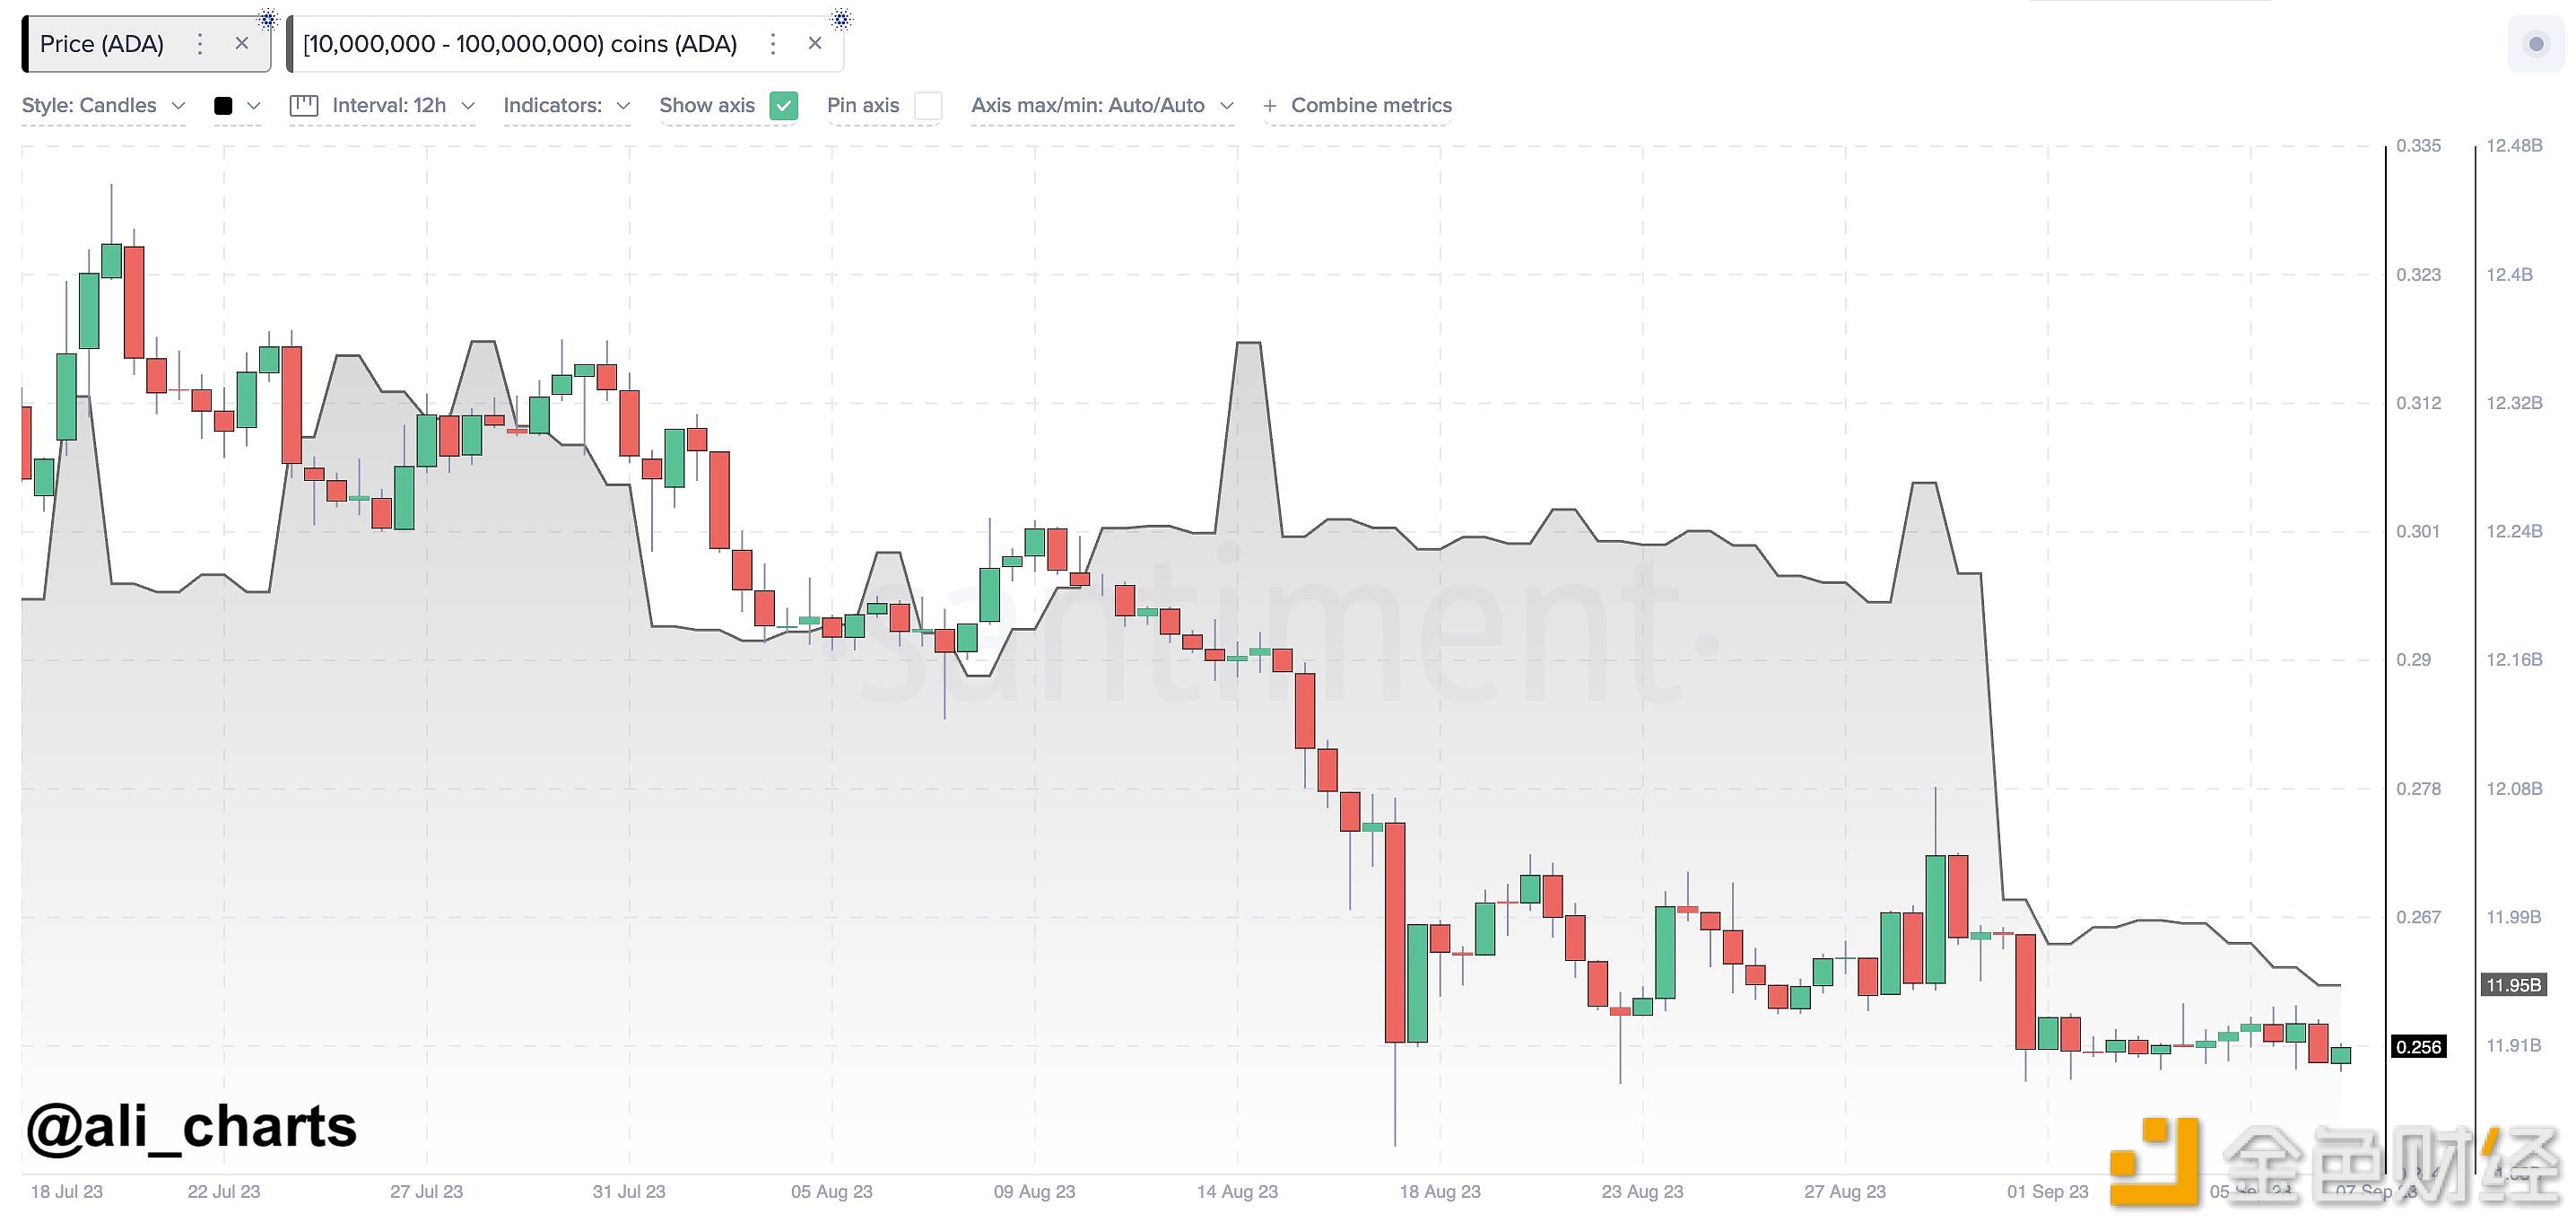Screen dimensions: 2576x1222
Task: Expand the chevron next to the color swatch
Action: [x=254, y=106]
